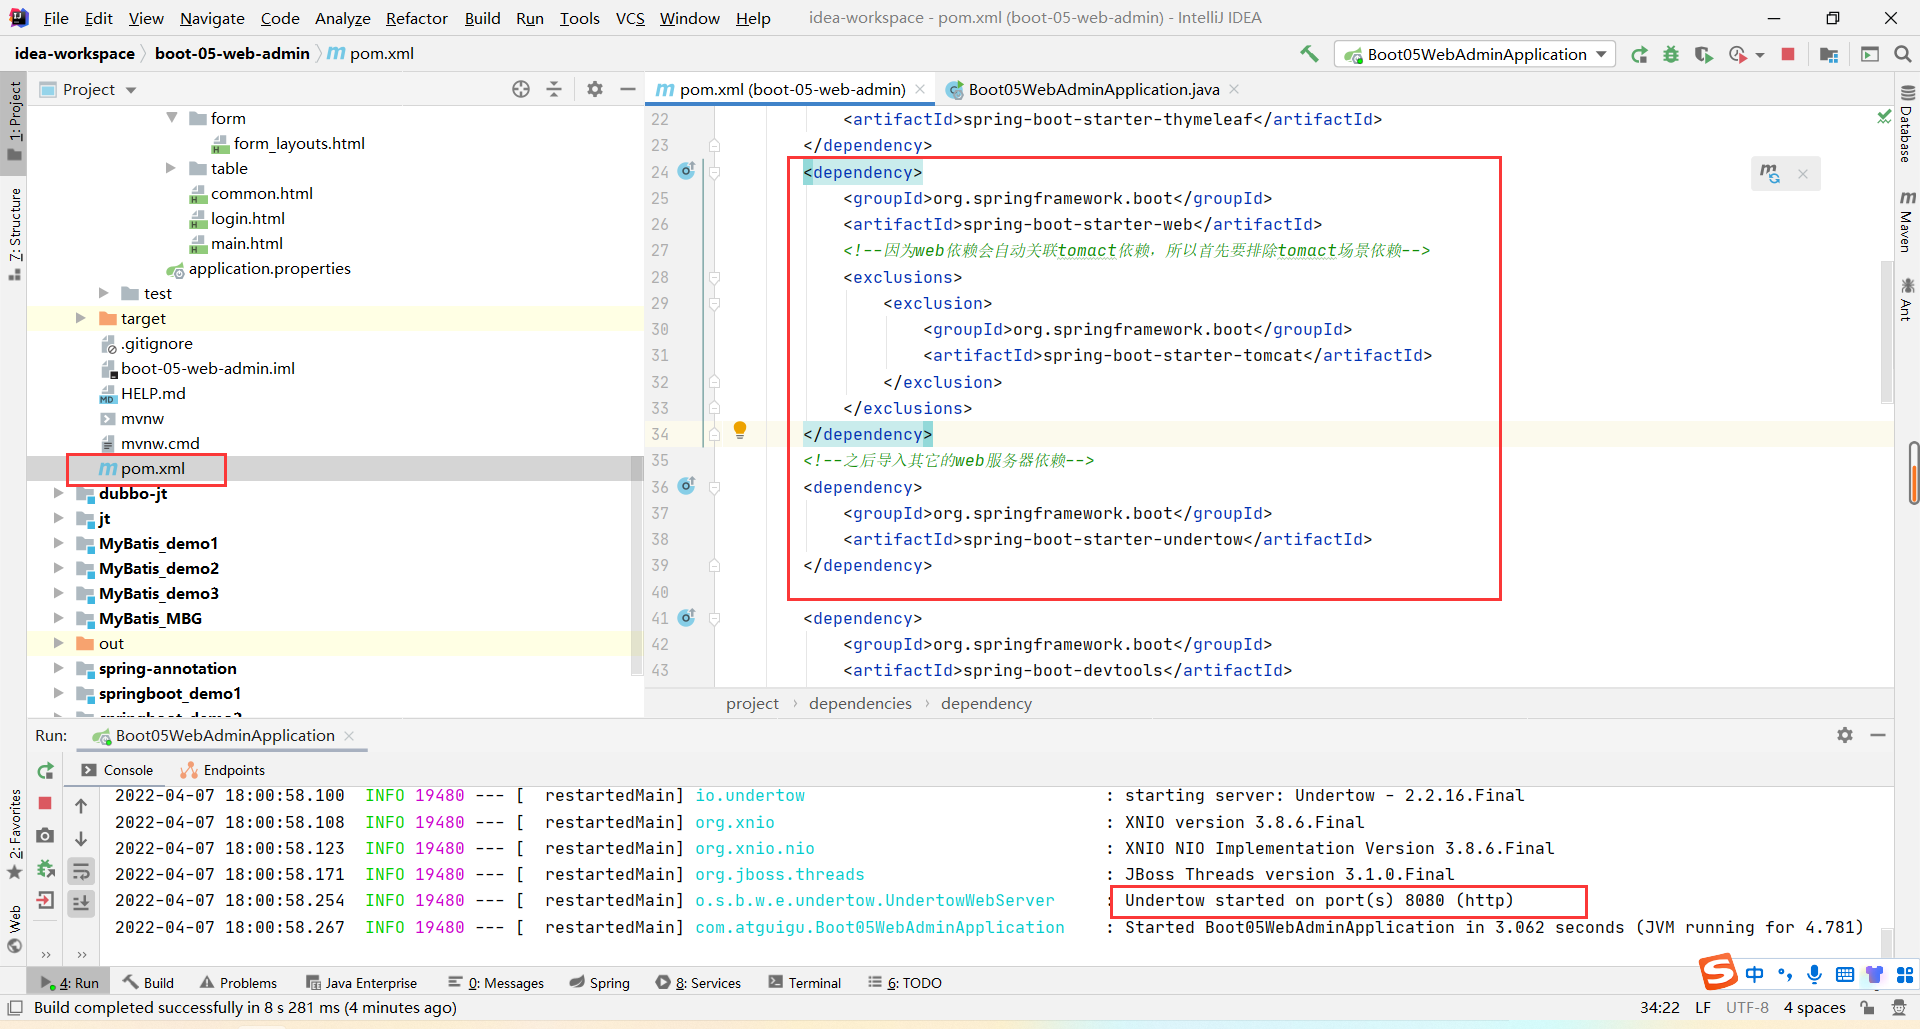Click the camera Dump Threads icon
The height and width of the screenshot is (1029, 1920).
(45, 836)
